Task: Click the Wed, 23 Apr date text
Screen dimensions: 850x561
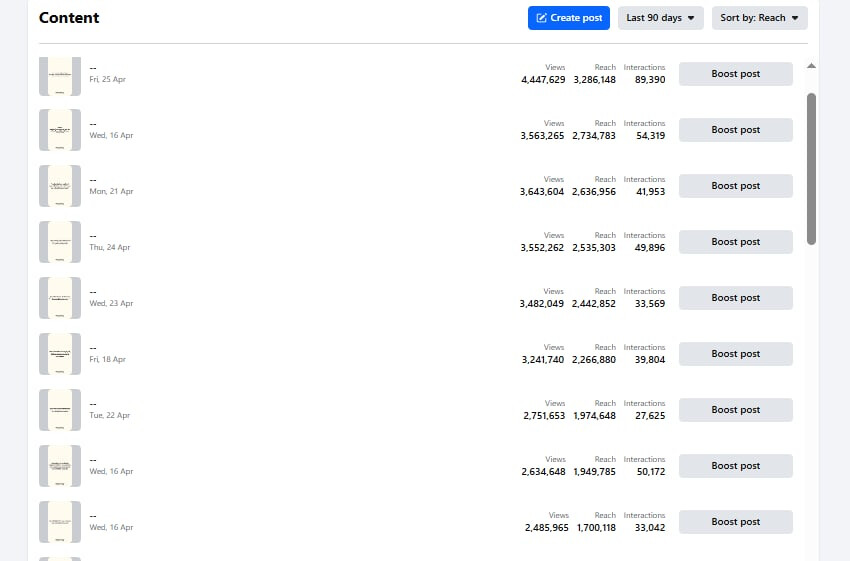Action: coord(111,303)
